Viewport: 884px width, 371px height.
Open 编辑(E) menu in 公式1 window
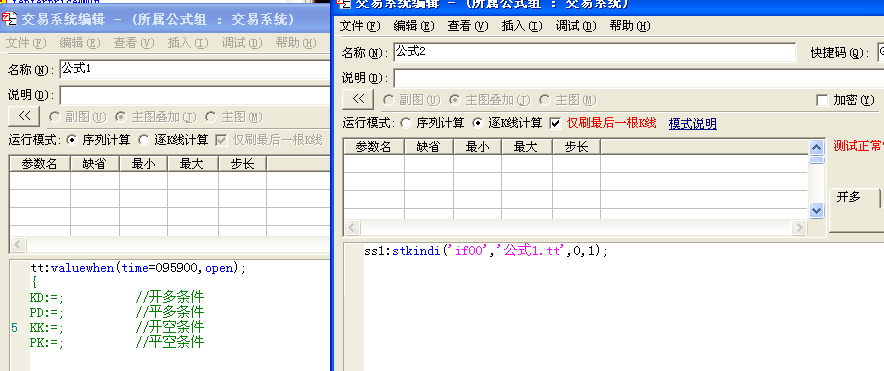point(79,43)
